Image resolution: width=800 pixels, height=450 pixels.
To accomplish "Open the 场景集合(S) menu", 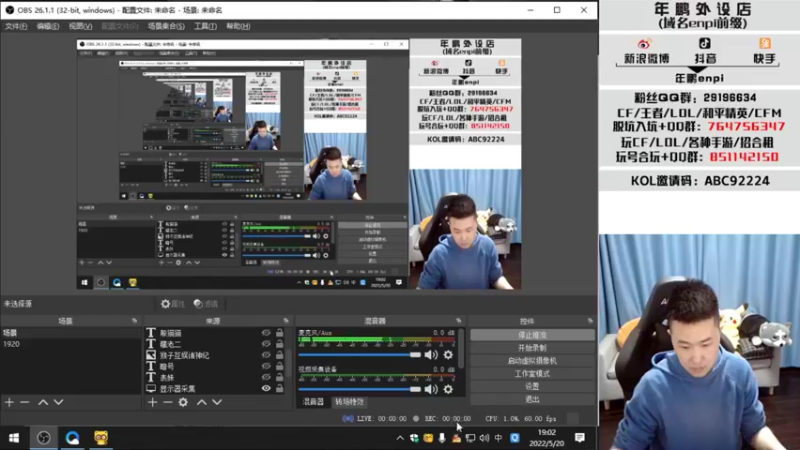I will [x=166, y=26].
